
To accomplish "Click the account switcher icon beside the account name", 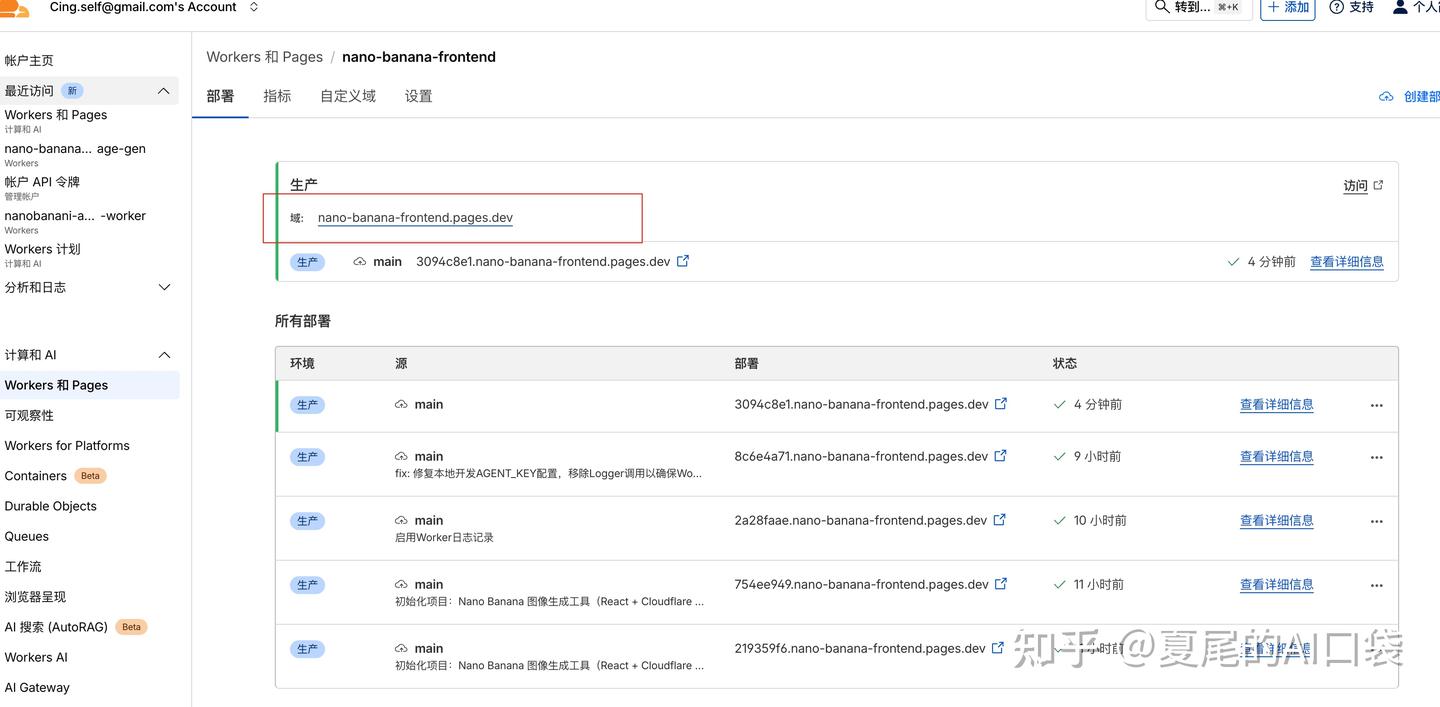I will 253,6.
